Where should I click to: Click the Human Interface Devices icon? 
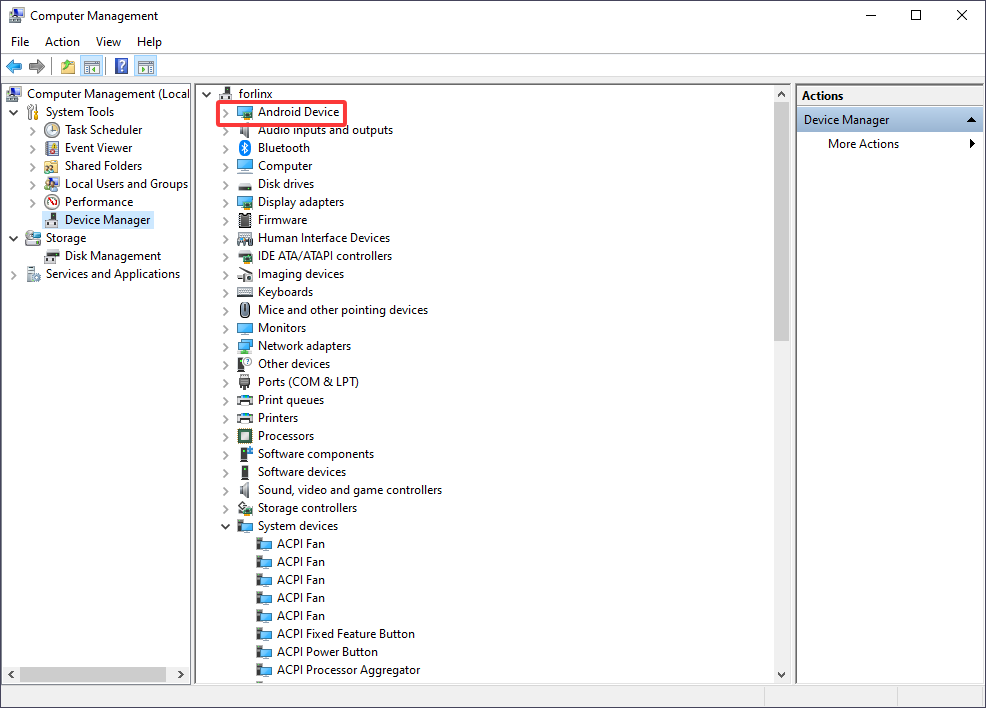tap(245, 238)
